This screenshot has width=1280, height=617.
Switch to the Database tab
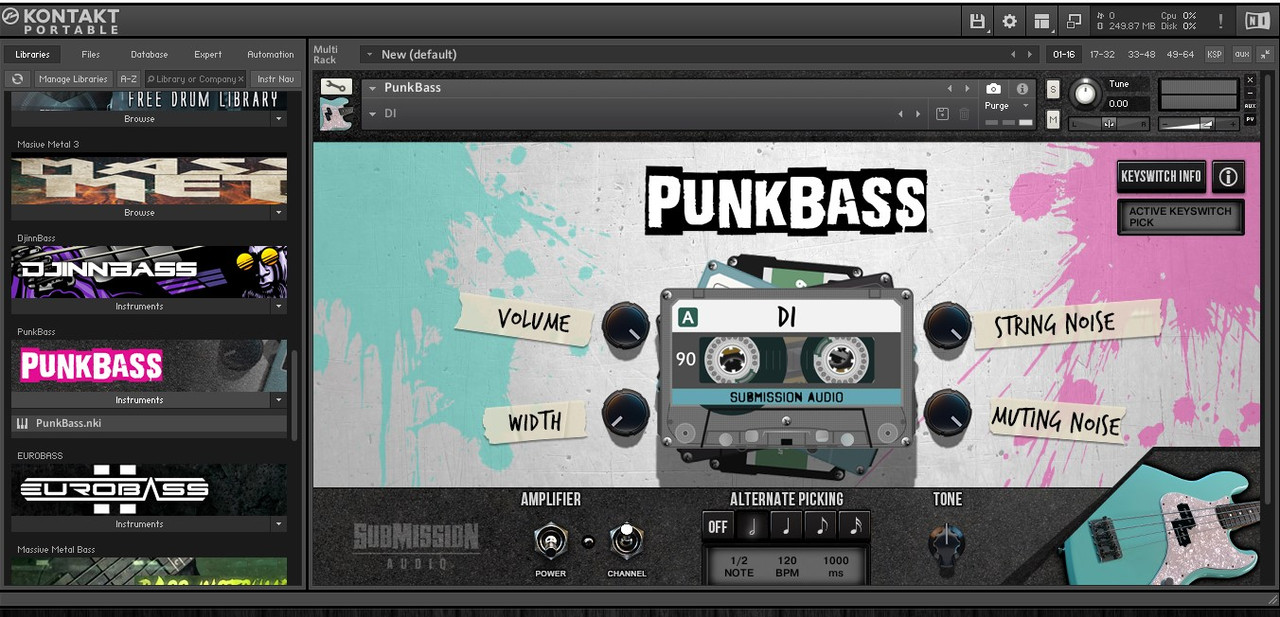pyautogui.click(x=149, y=55)
